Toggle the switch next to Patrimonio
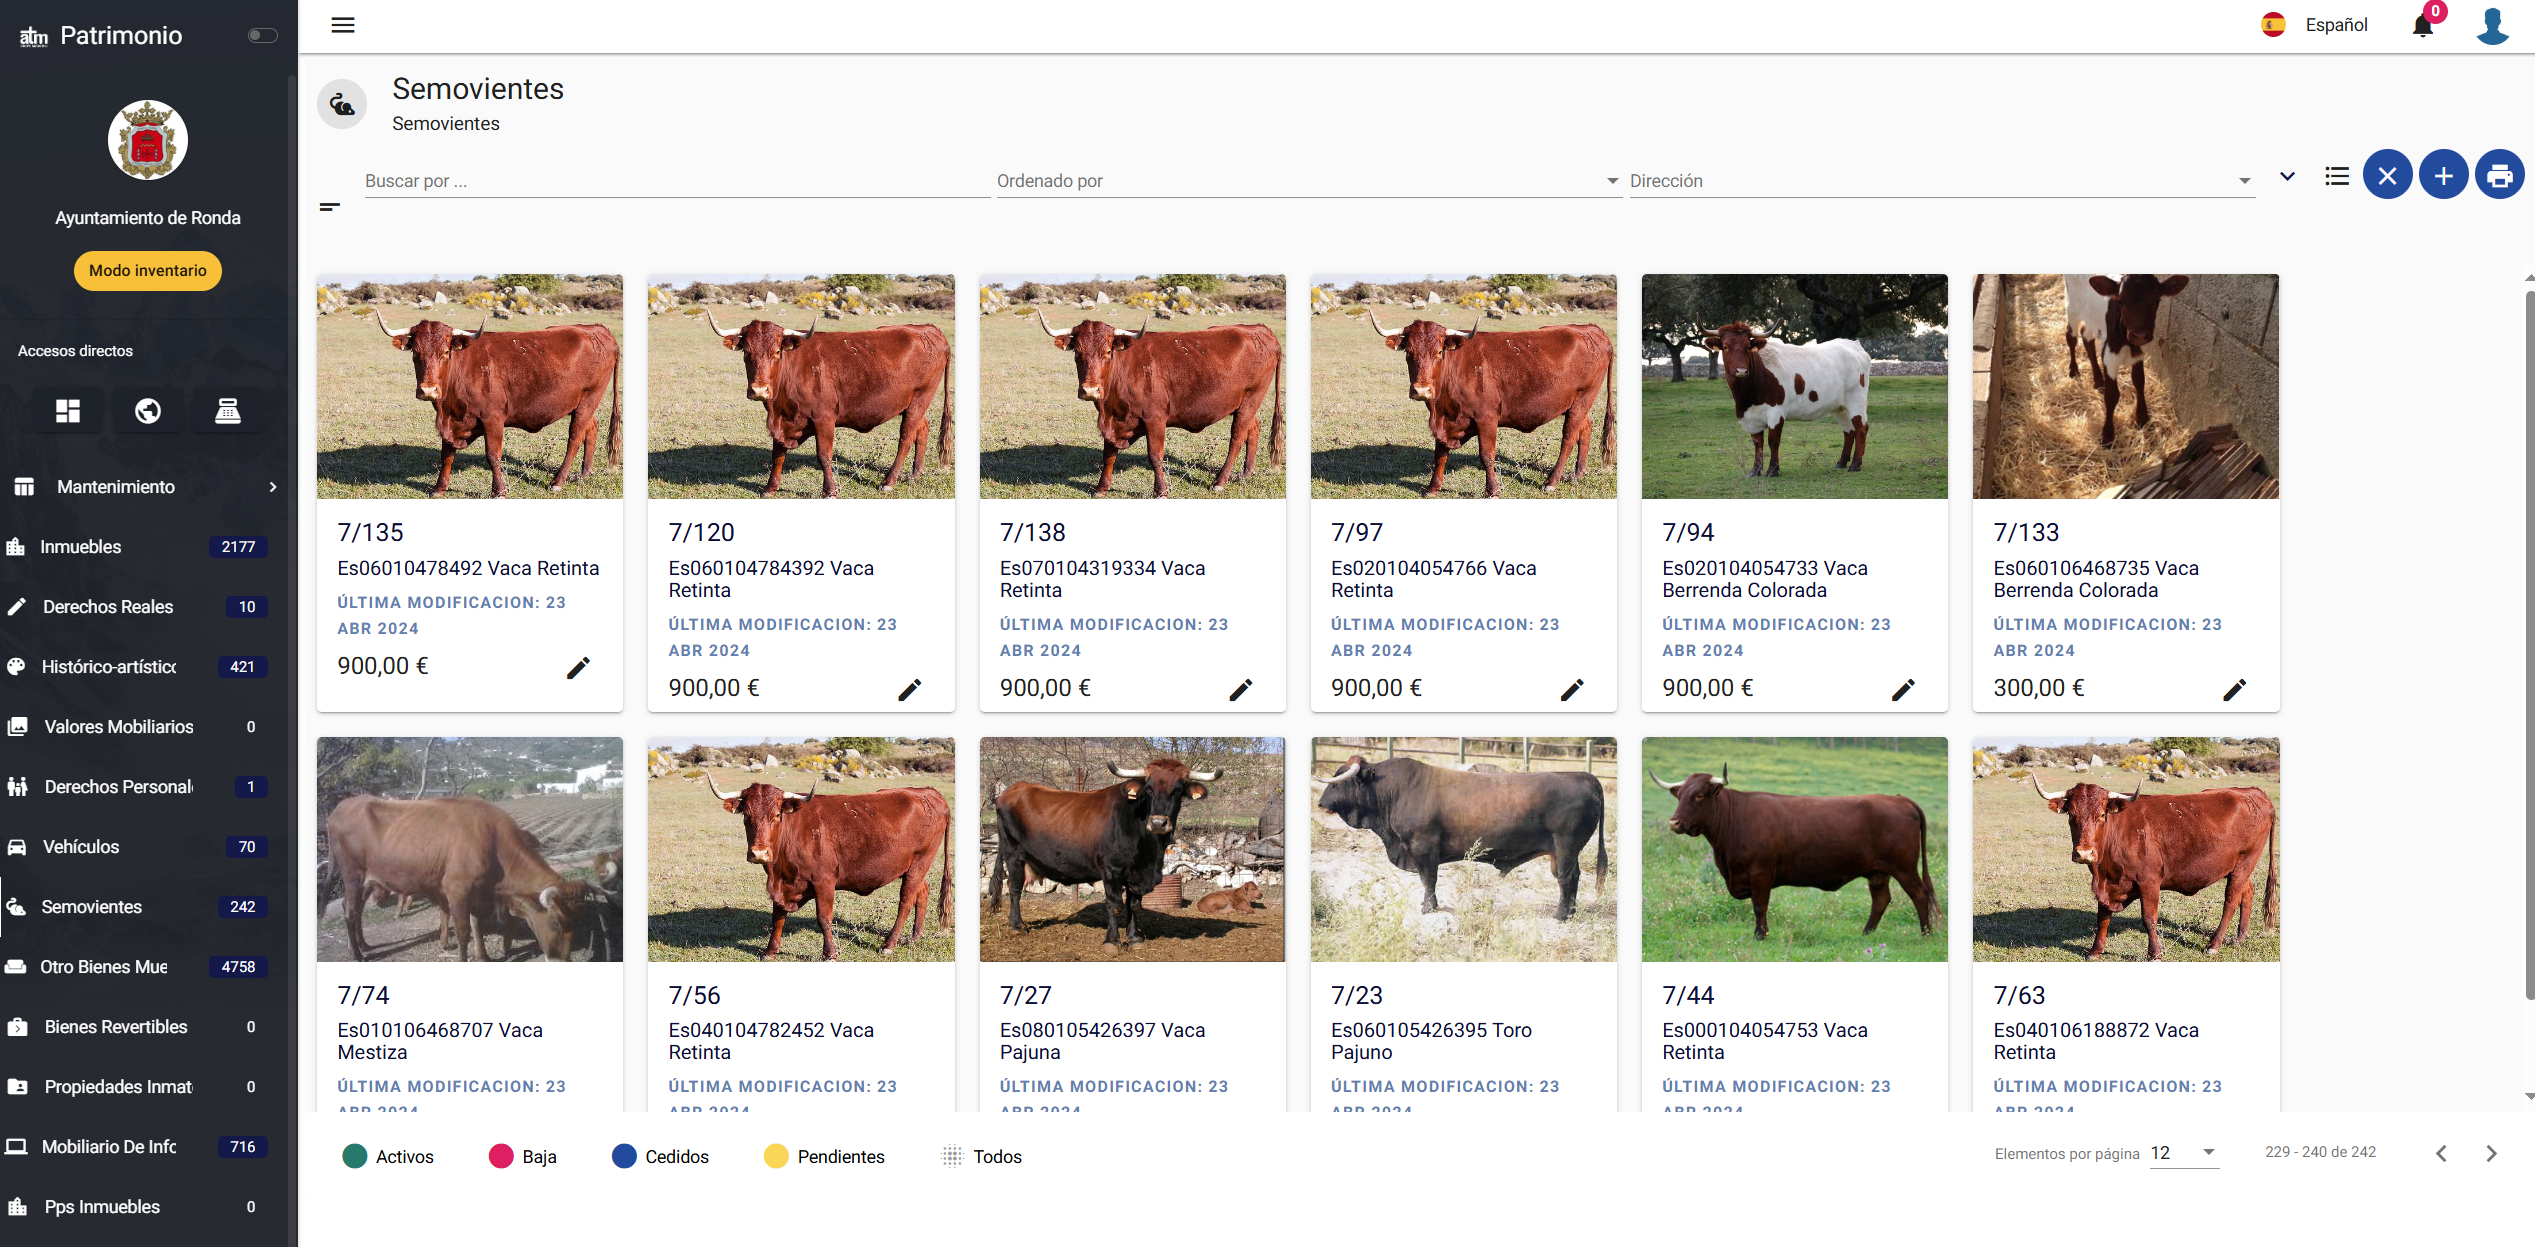The image size is (2535, 1247). click(262, 35)
